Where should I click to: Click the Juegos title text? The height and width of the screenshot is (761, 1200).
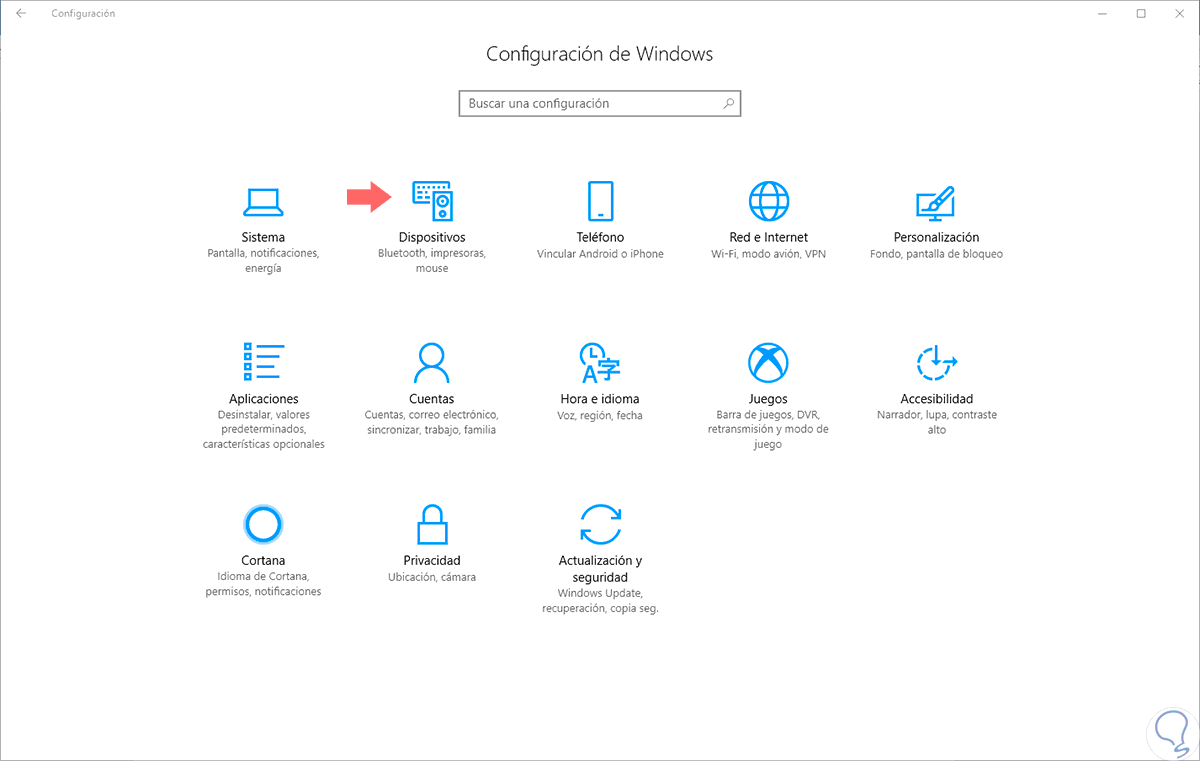[x=768, y=398]
